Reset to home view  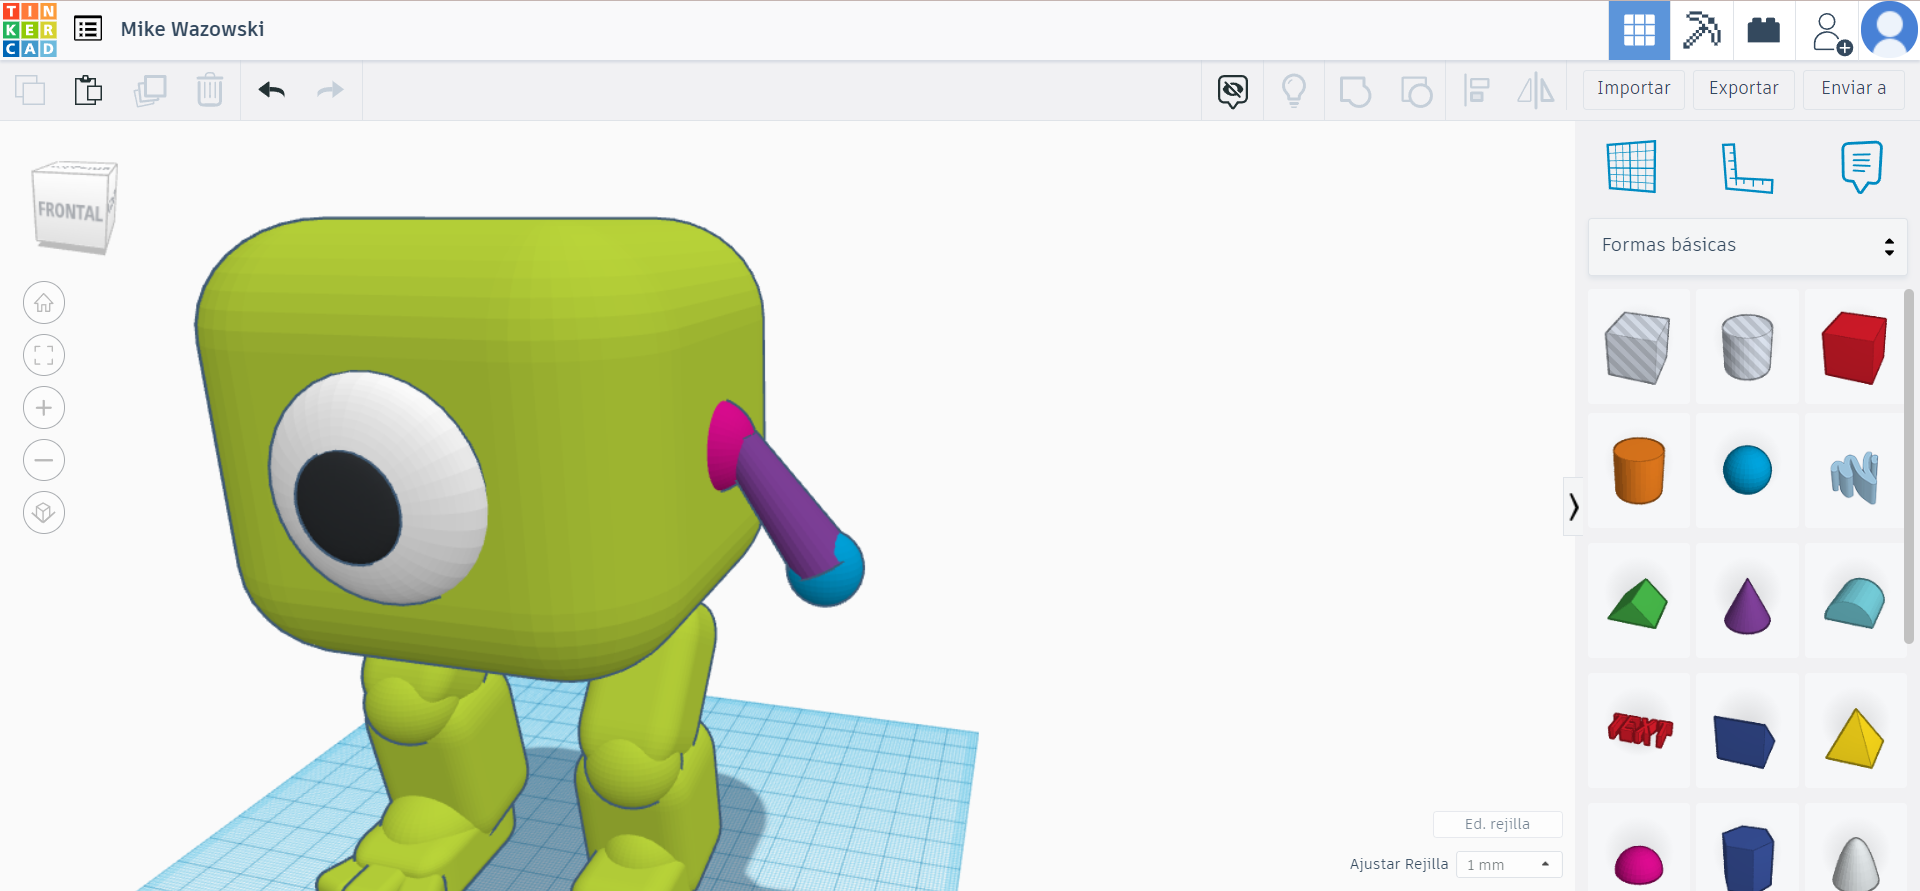(x=44, y=303)
